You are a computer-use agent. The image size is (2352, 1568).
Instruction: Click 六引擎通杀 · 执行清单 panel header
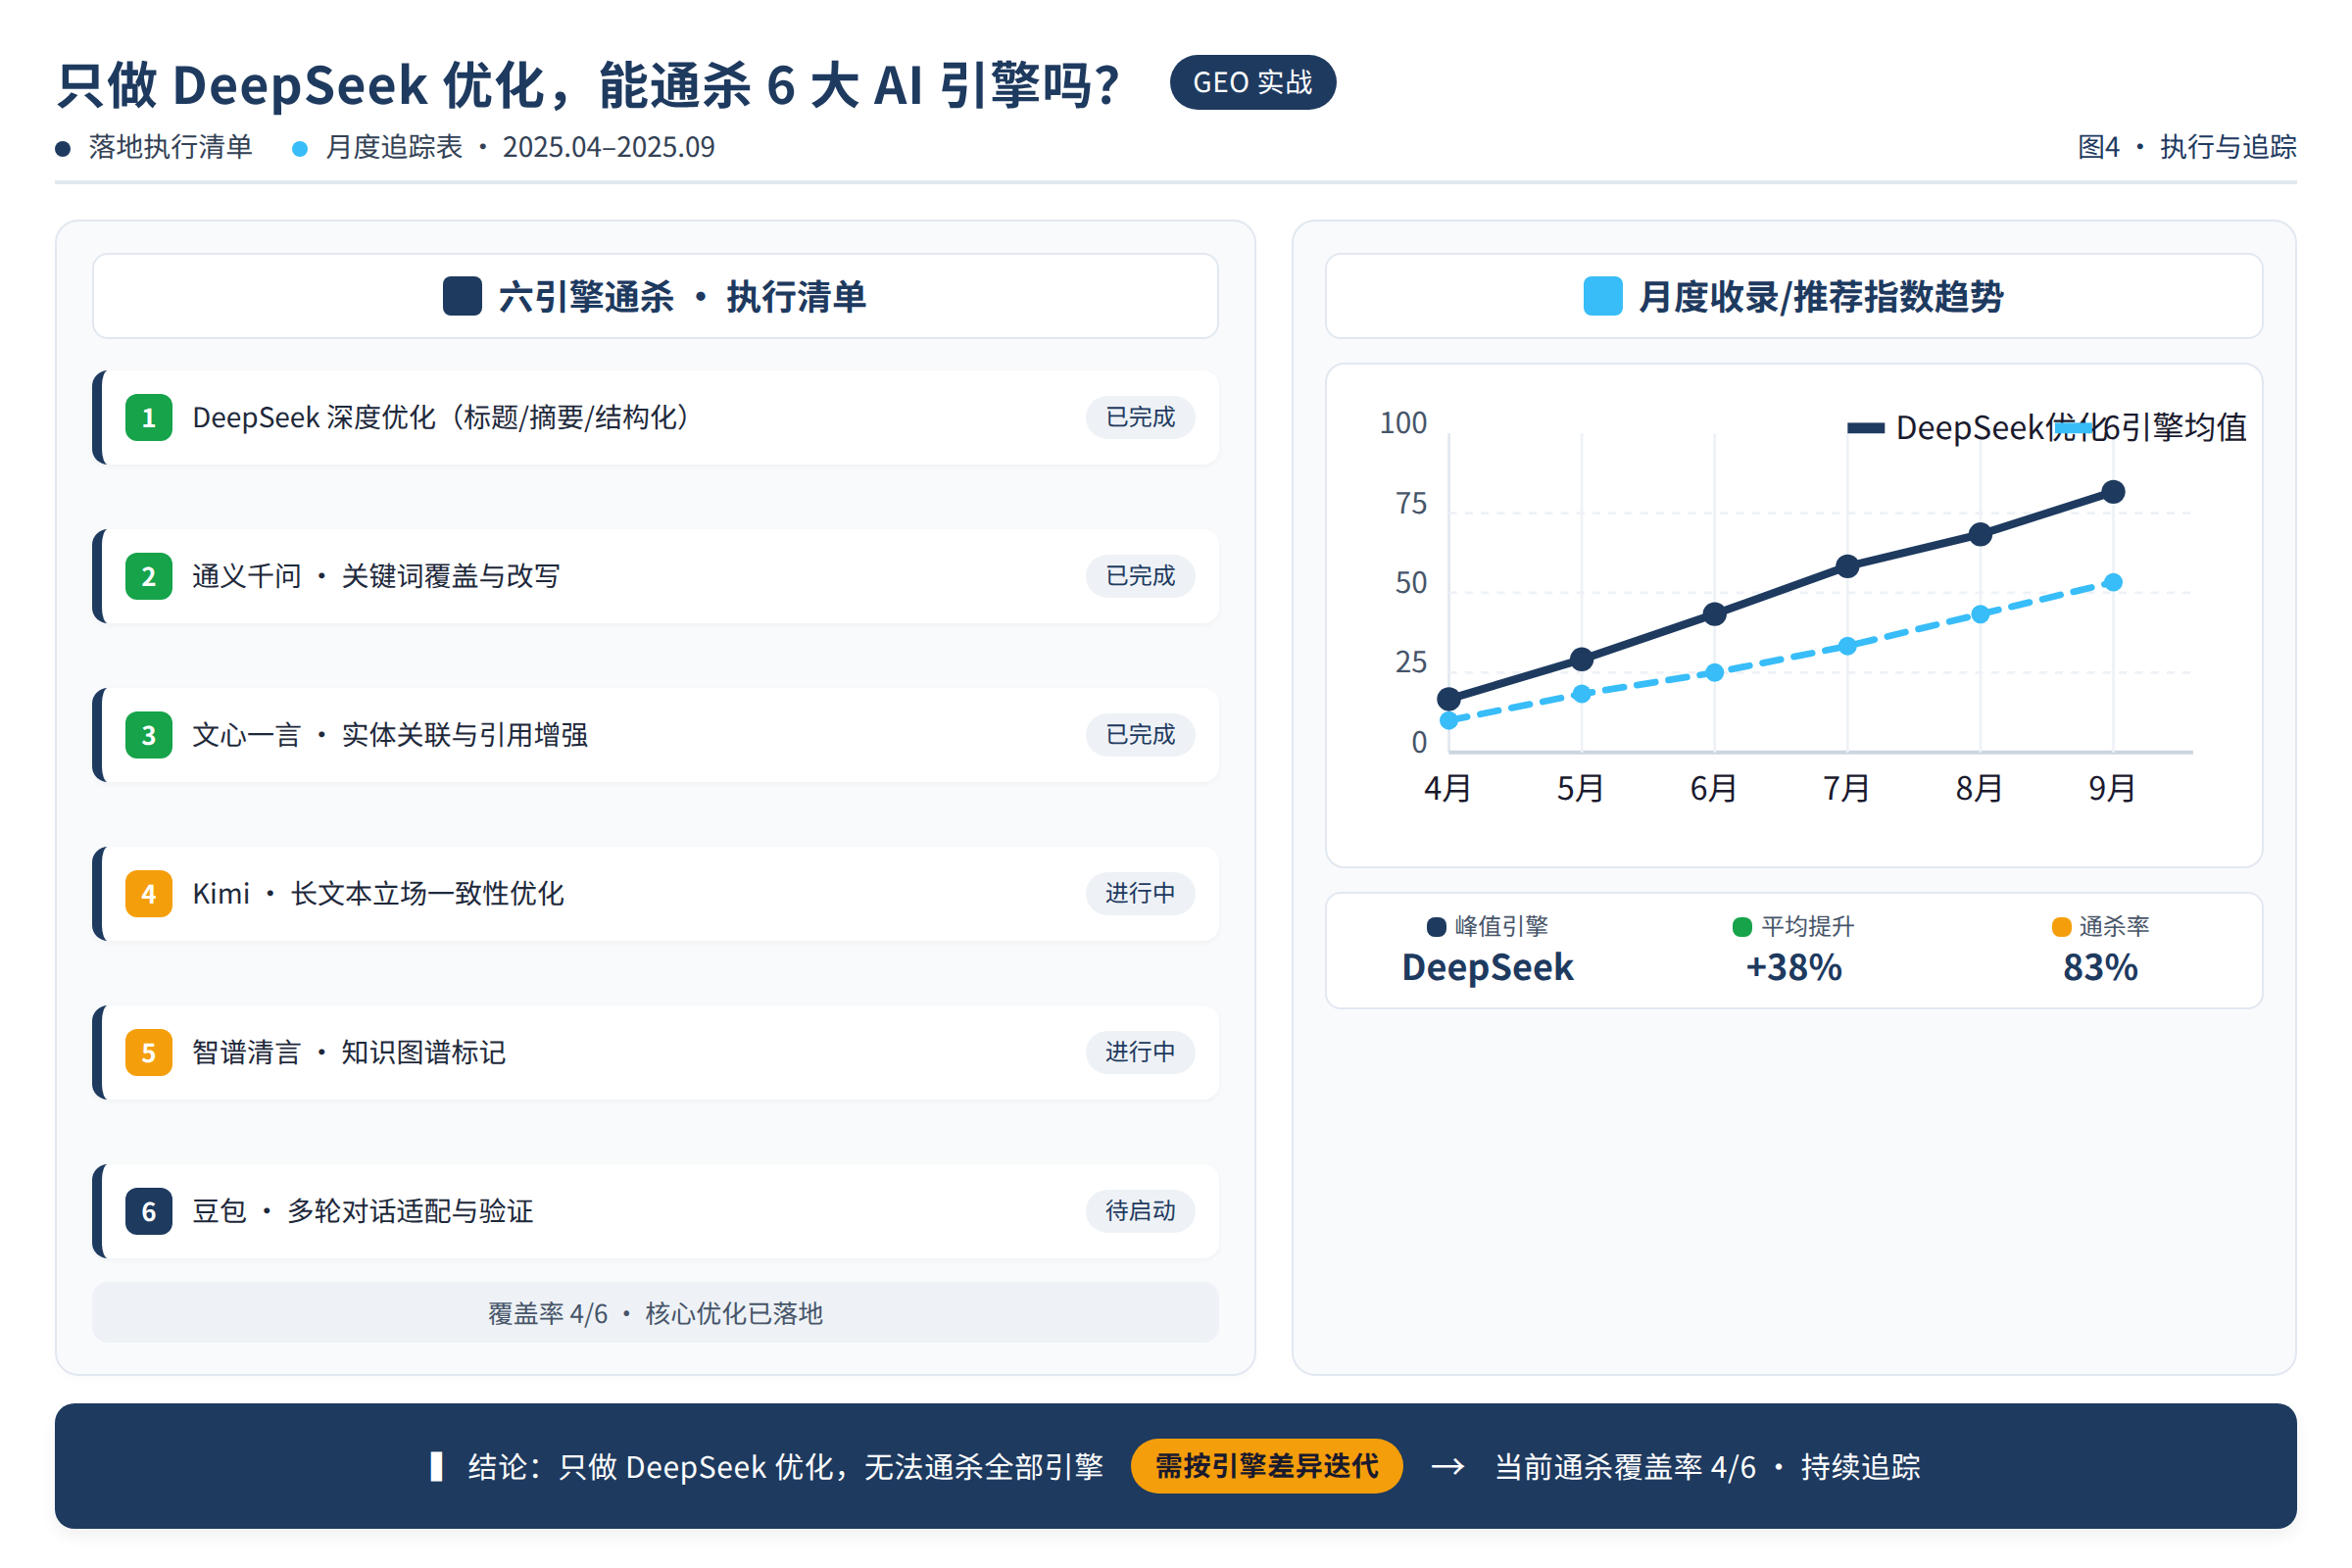point(655,296)
